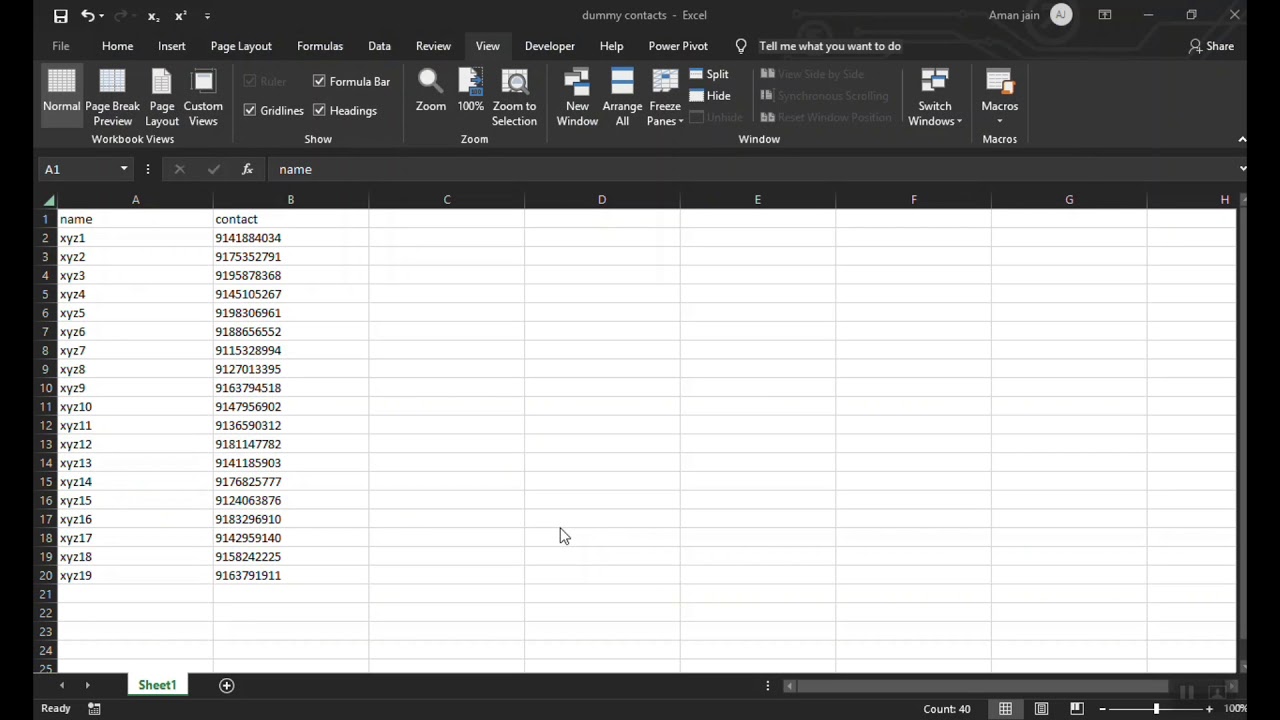Collapse the ribbon with the caret

point(1242,139)
